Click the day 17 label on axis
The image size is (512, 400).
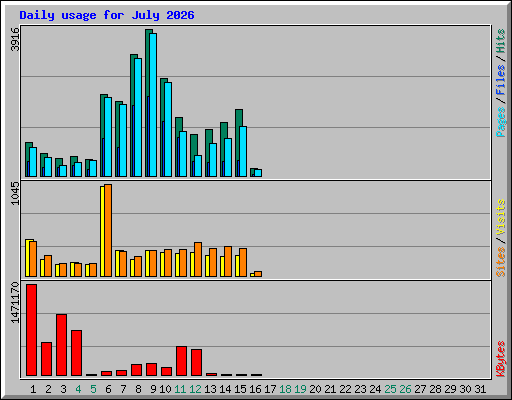coord(270,389)
